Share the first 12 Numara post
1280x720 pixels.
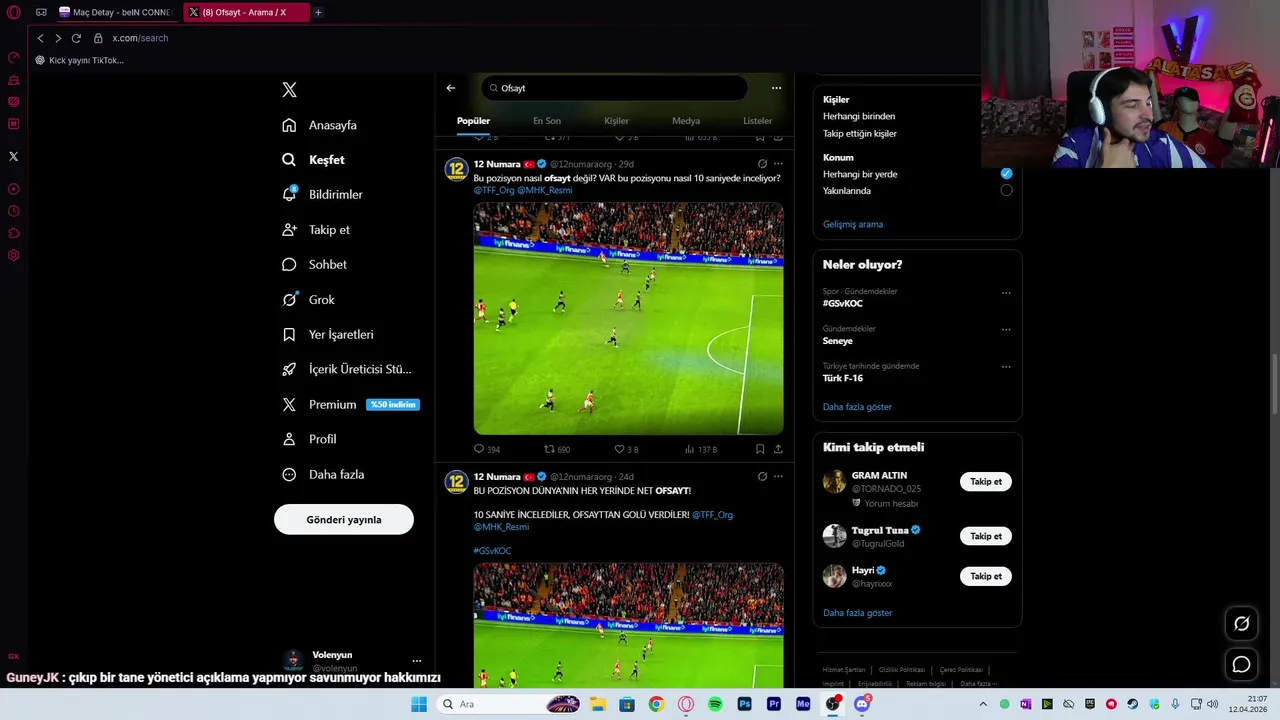[778, 449]
